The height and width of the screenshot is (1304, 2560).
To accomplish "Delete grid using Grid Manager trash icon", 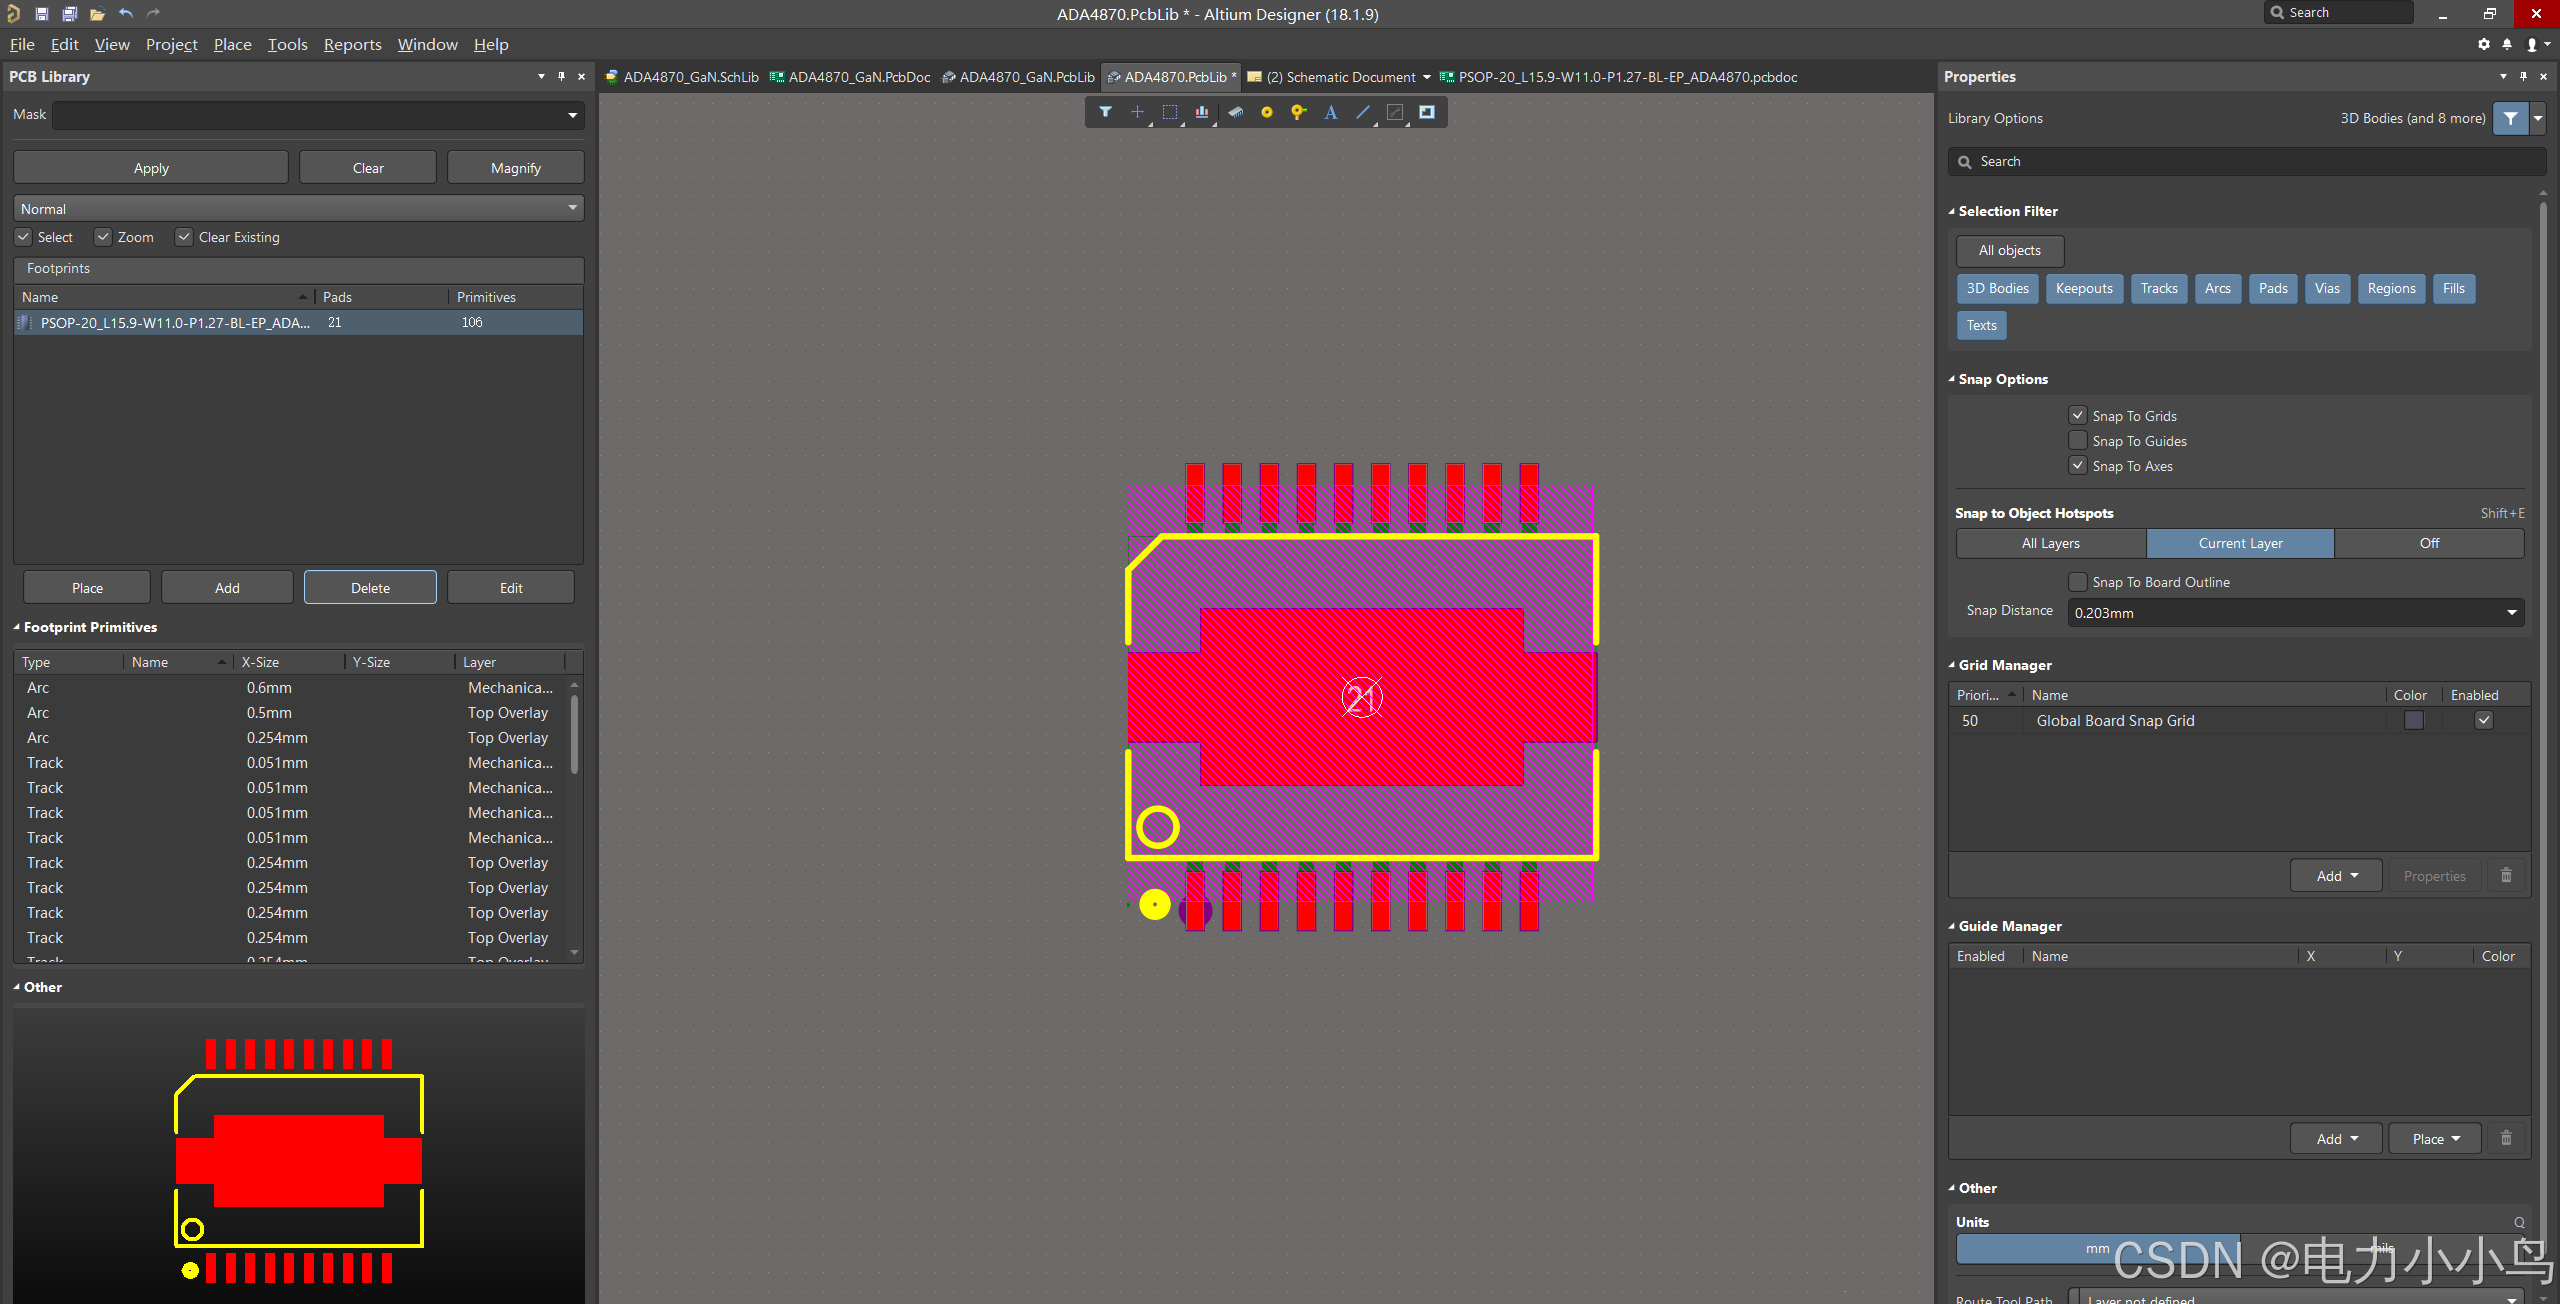I will 2506,875.
